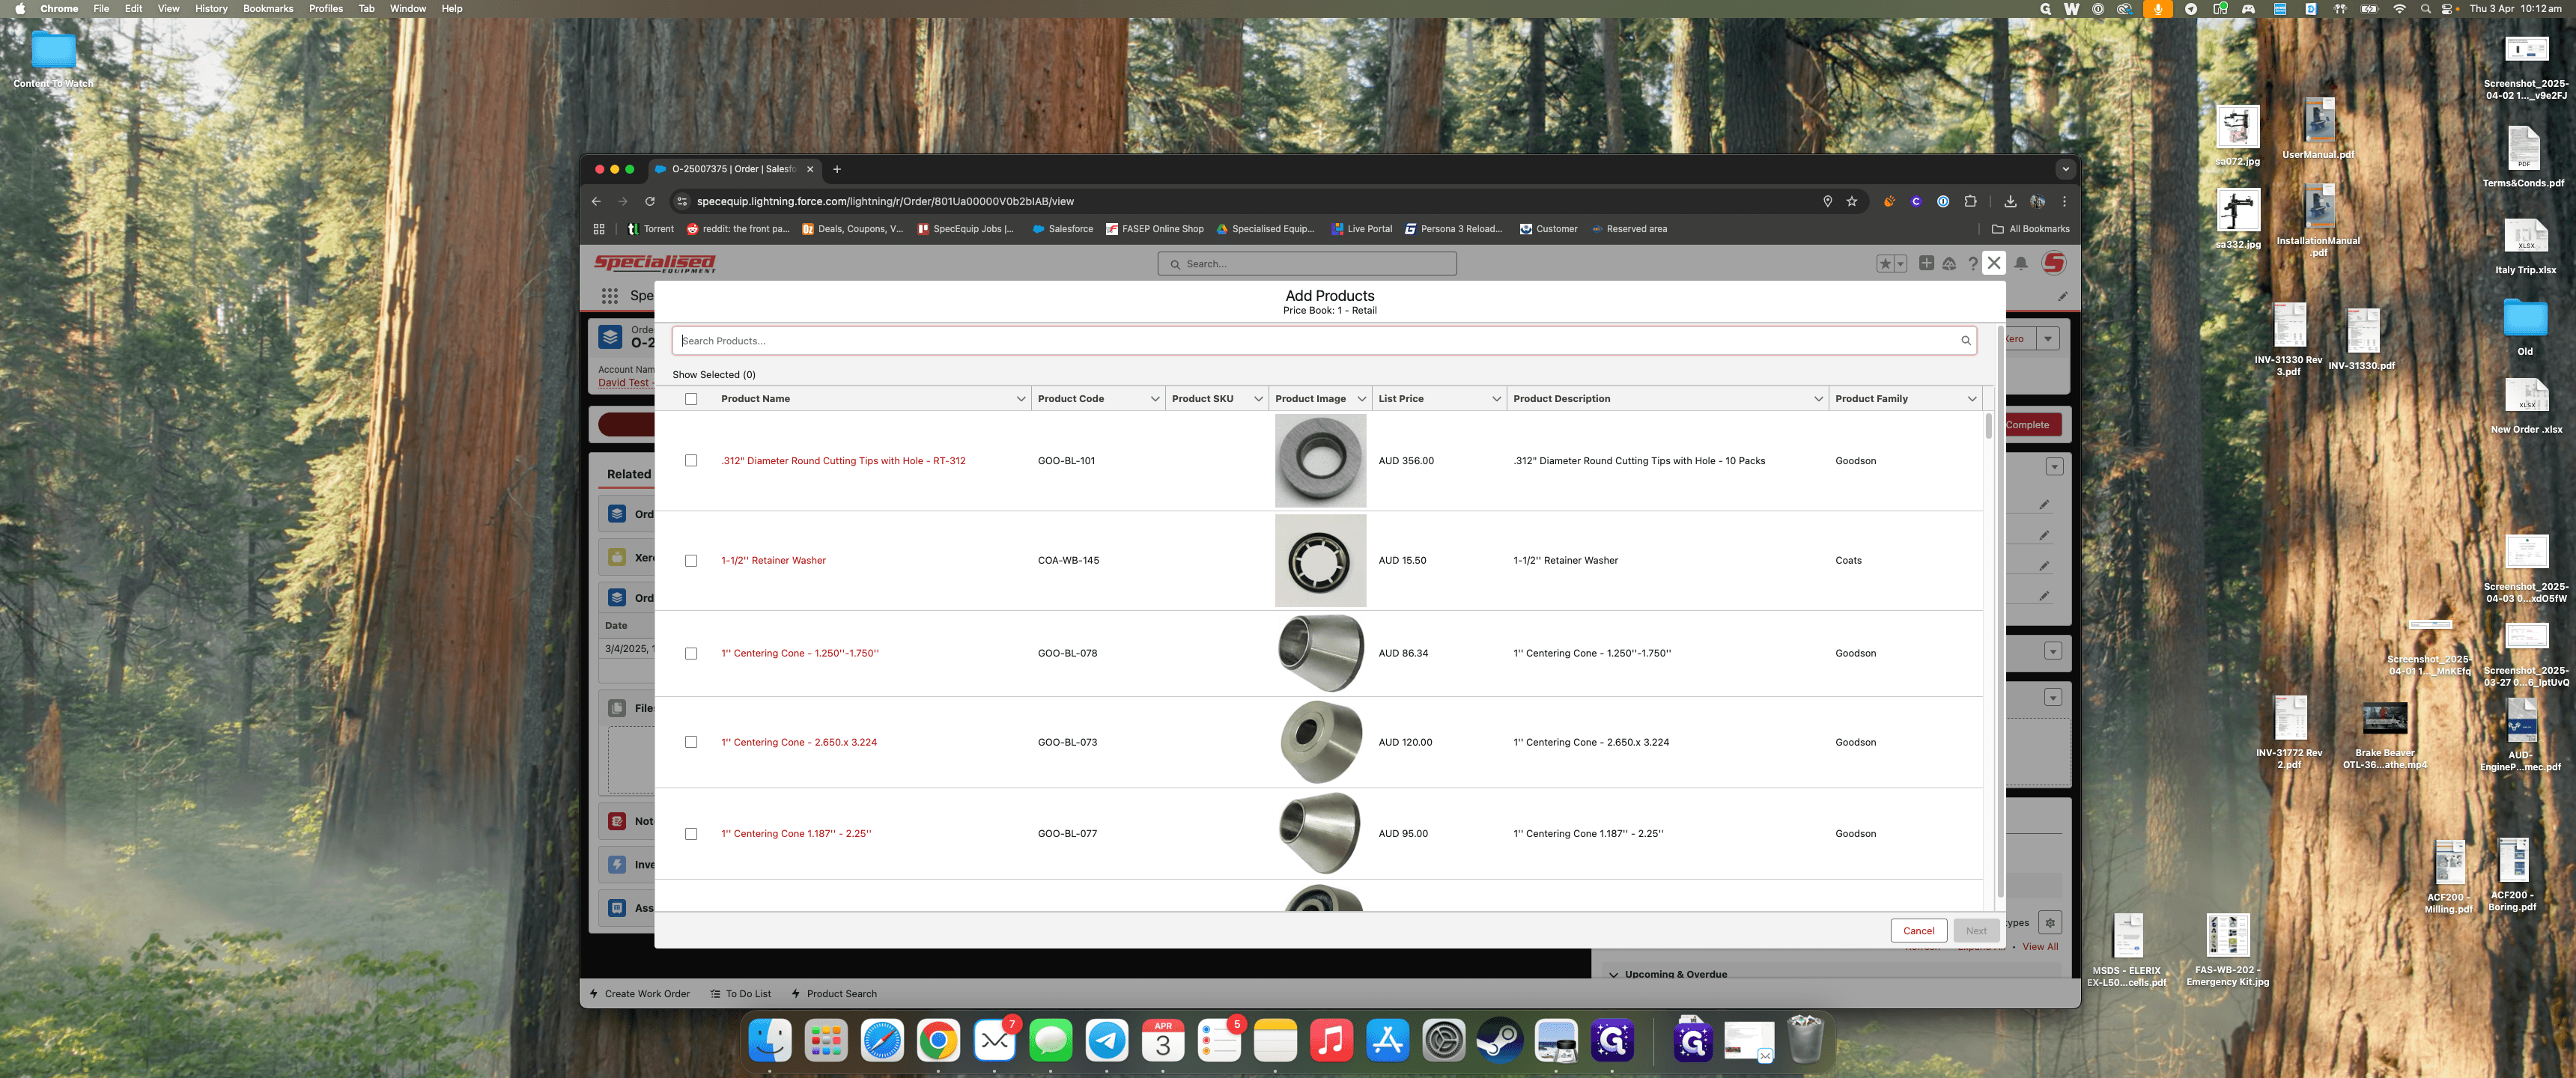The image size is (2576, 1078).
Task: Open the Bookmarks menu in the menu bar
Action: point(268,9)
